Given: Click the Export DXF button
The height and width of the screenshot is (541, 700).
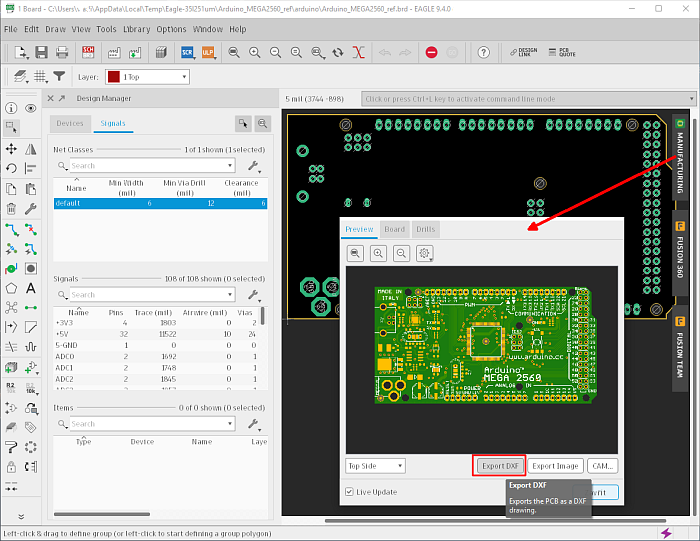Looking at the screenshot, I should click(499, 466).
